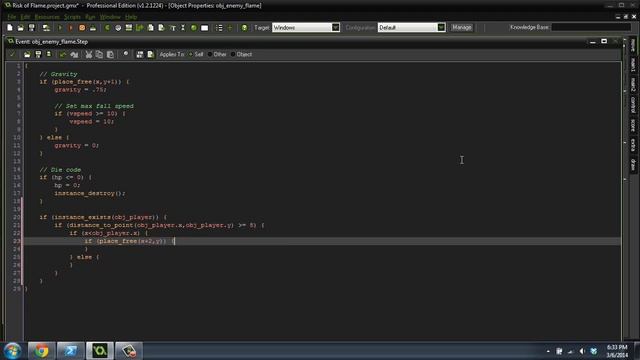Create a new sprite from the main toolbar

107,27
